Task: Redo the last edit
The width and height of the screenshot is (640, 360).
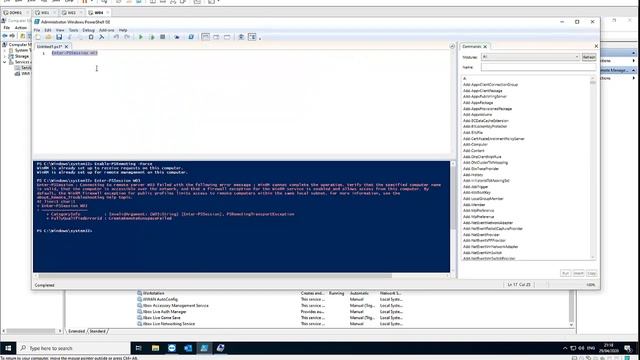Action: (x=127, y=37)
